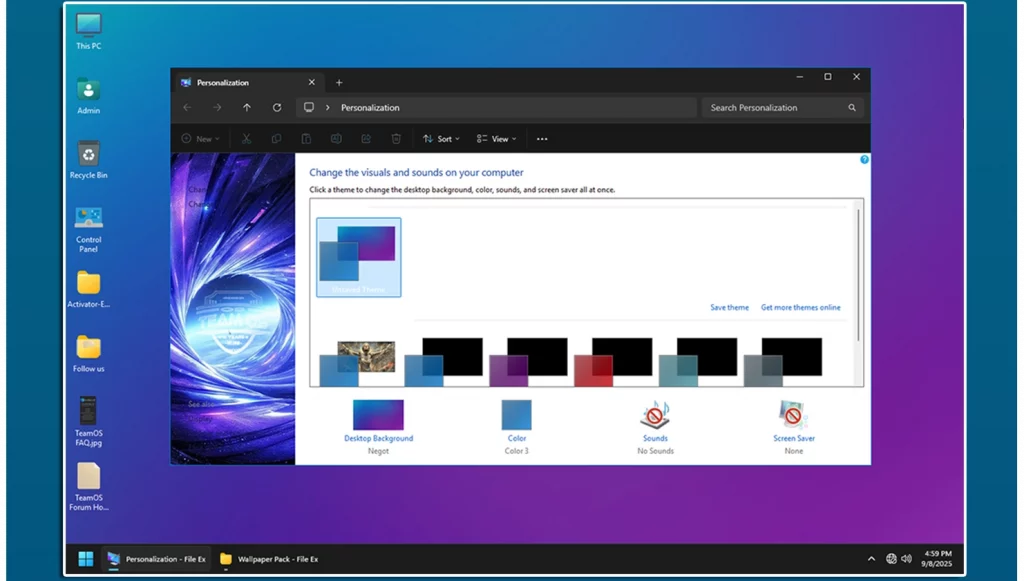Screen dimensions: 1024x581
Task: Click the blue help question mark icon
Action: coord(864,159)
